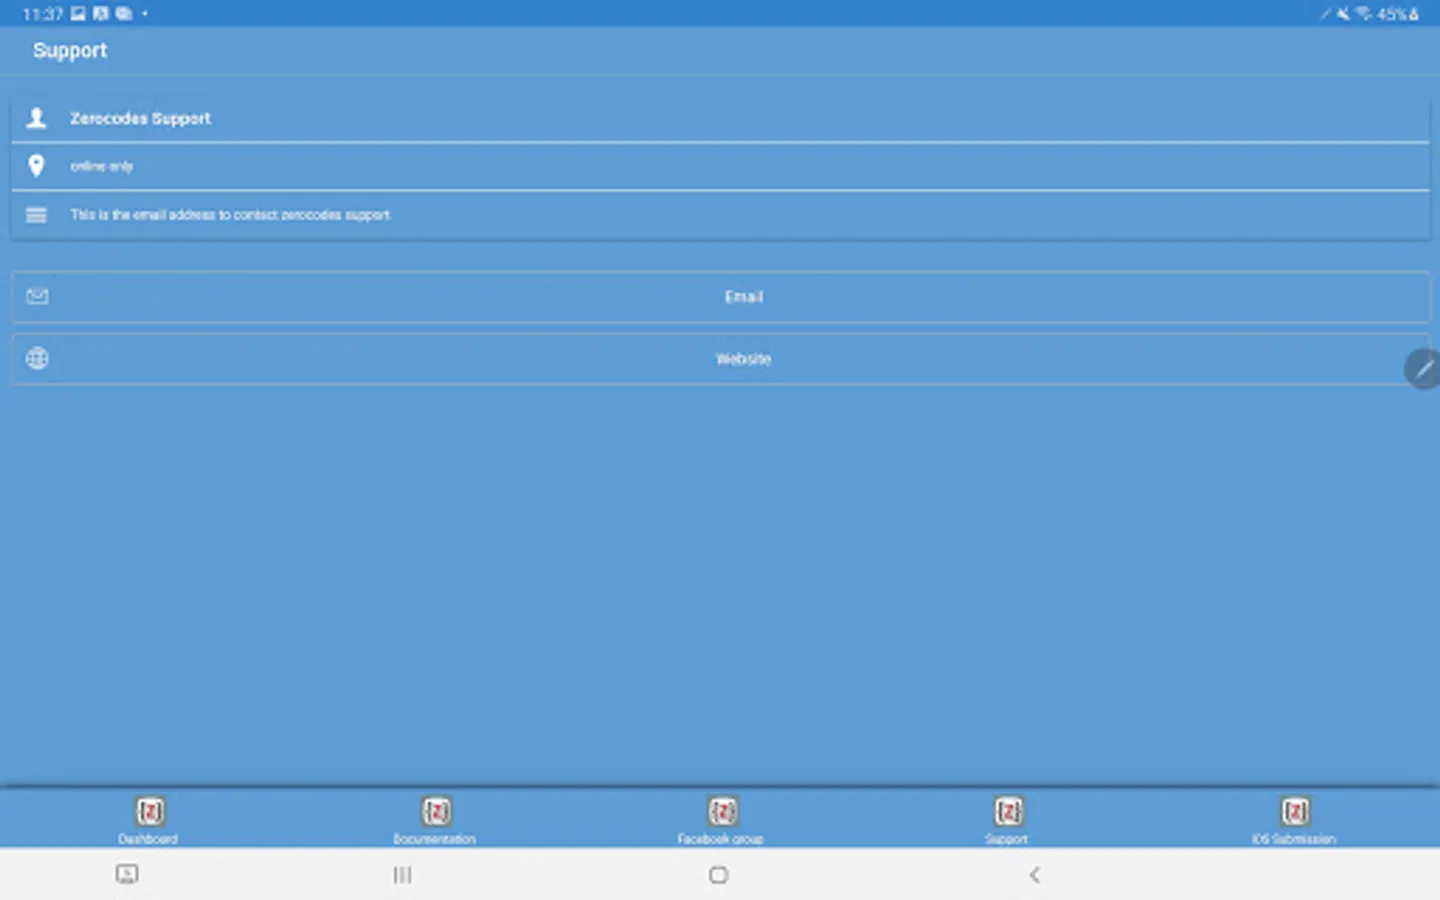Tap the battery percentage in status bar

tap(1391, 14)
